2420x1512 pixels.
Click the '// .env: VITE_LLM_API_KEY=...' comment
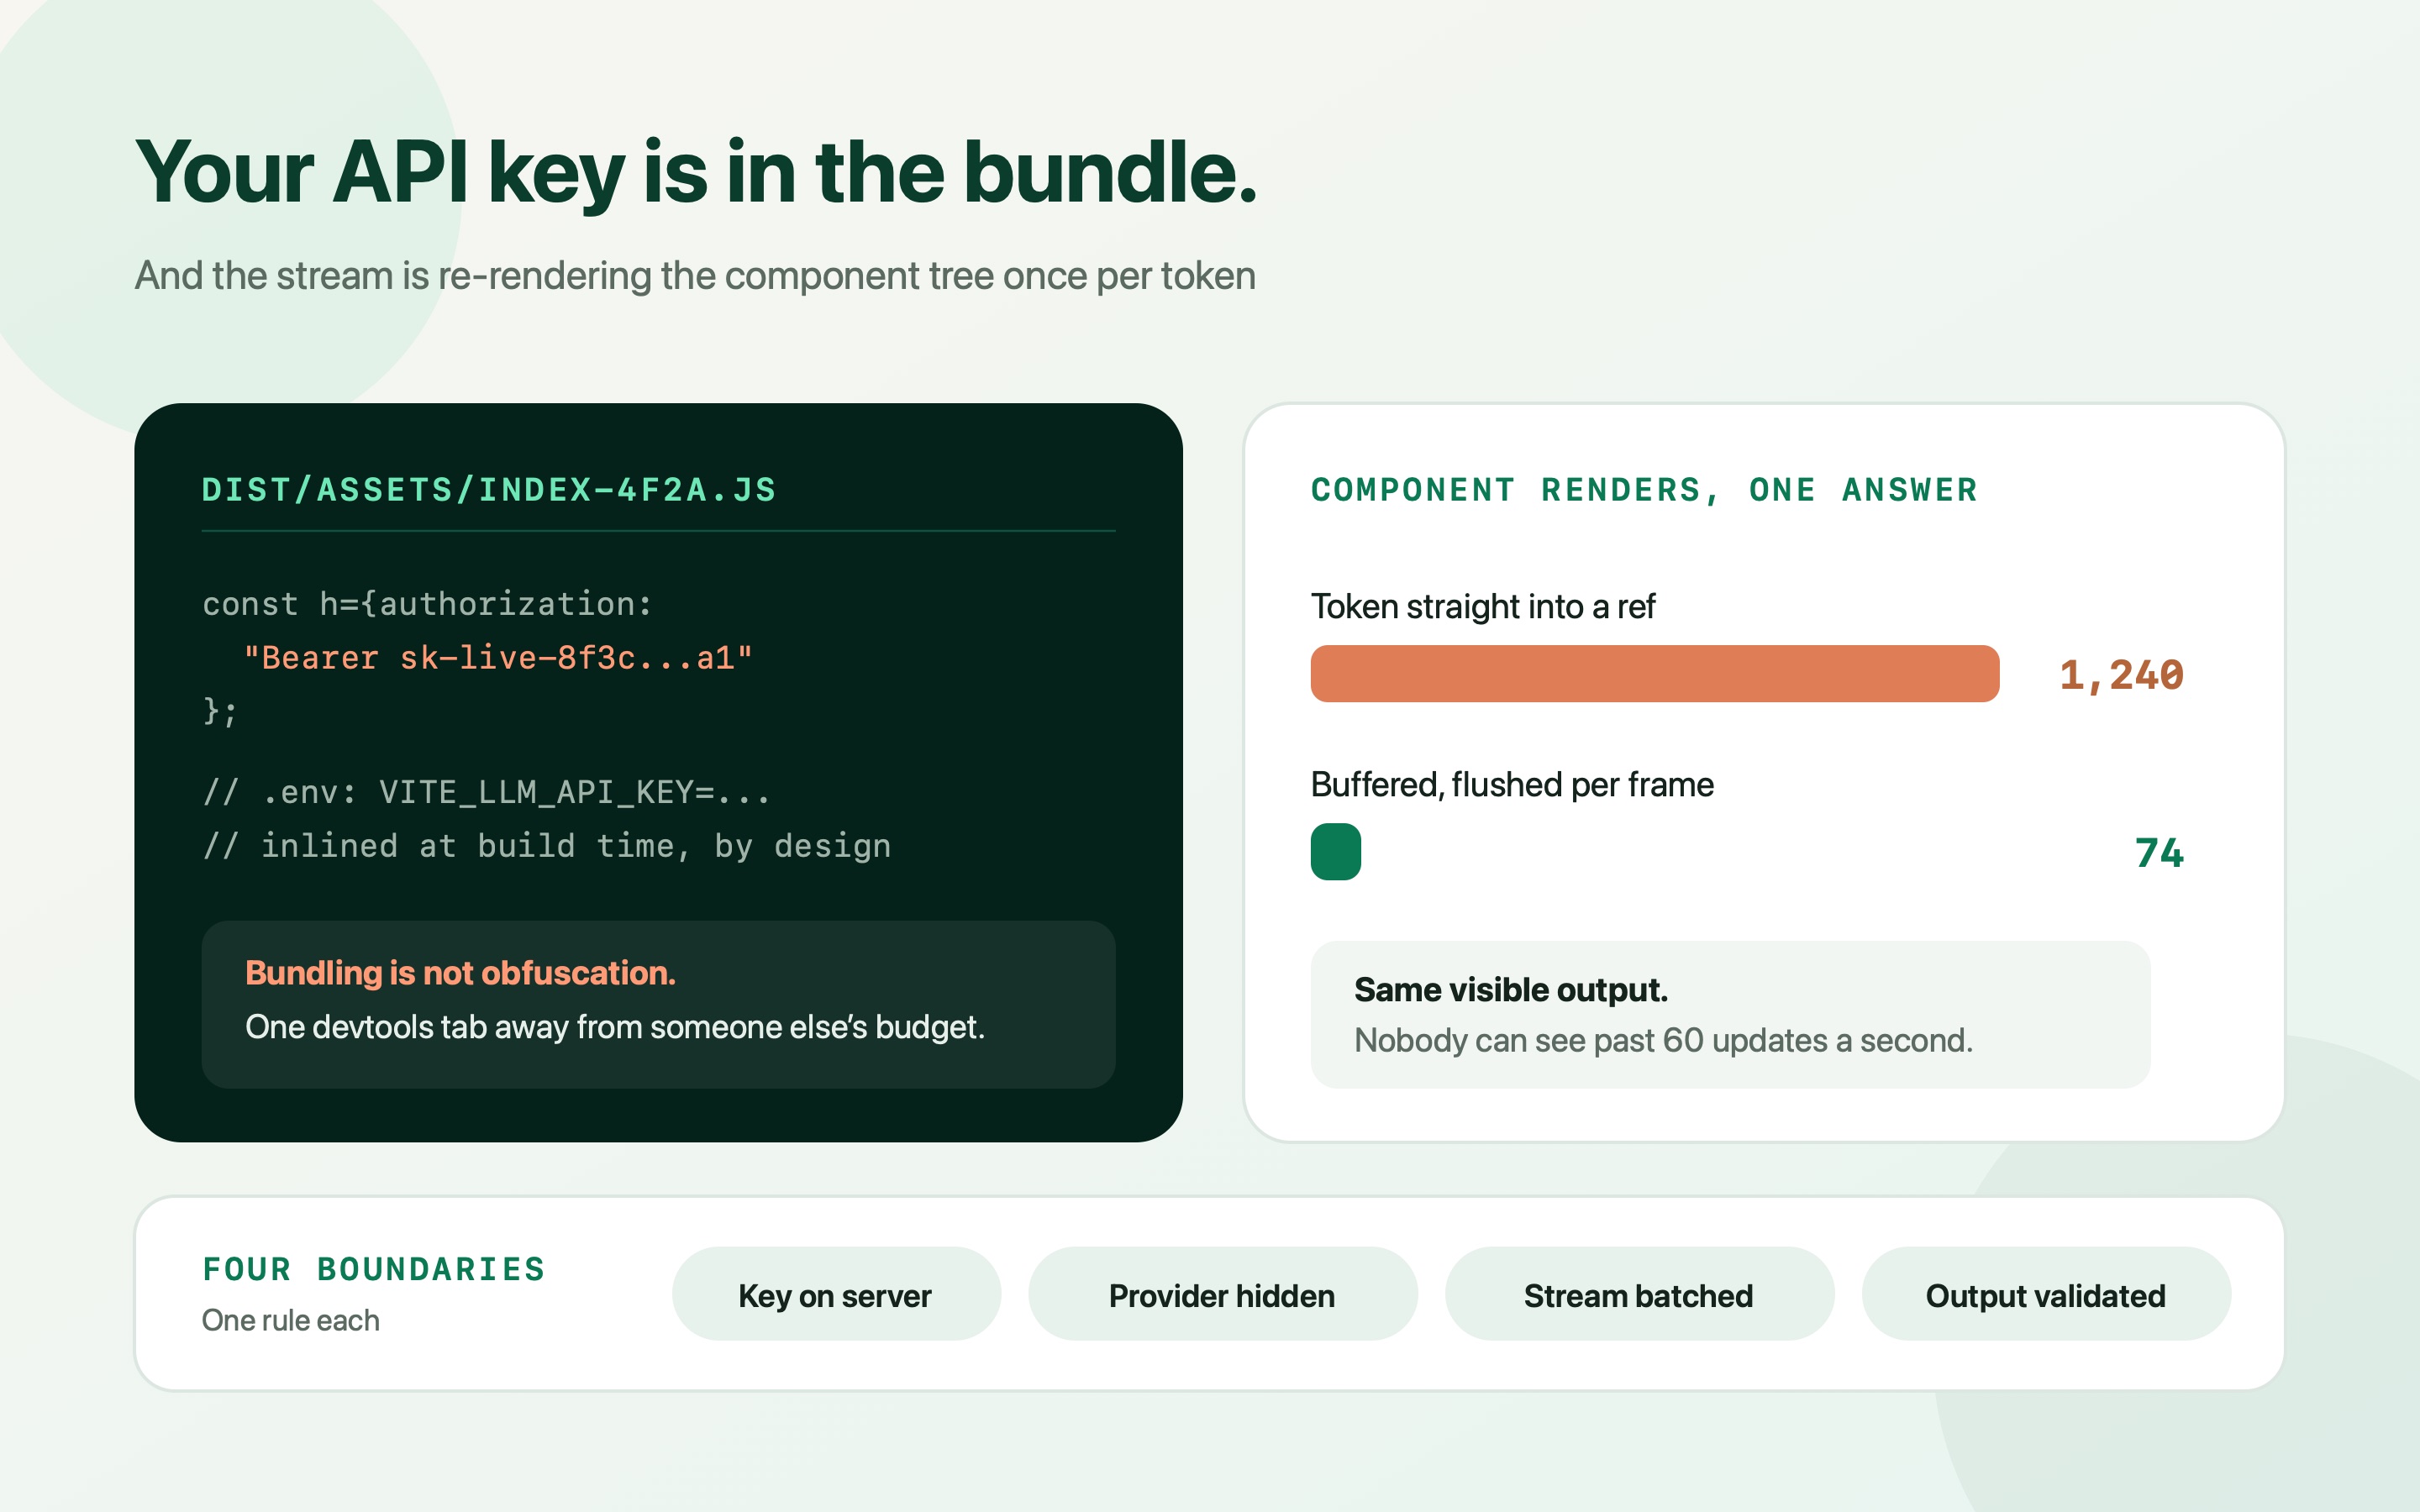tap(487, 792)
